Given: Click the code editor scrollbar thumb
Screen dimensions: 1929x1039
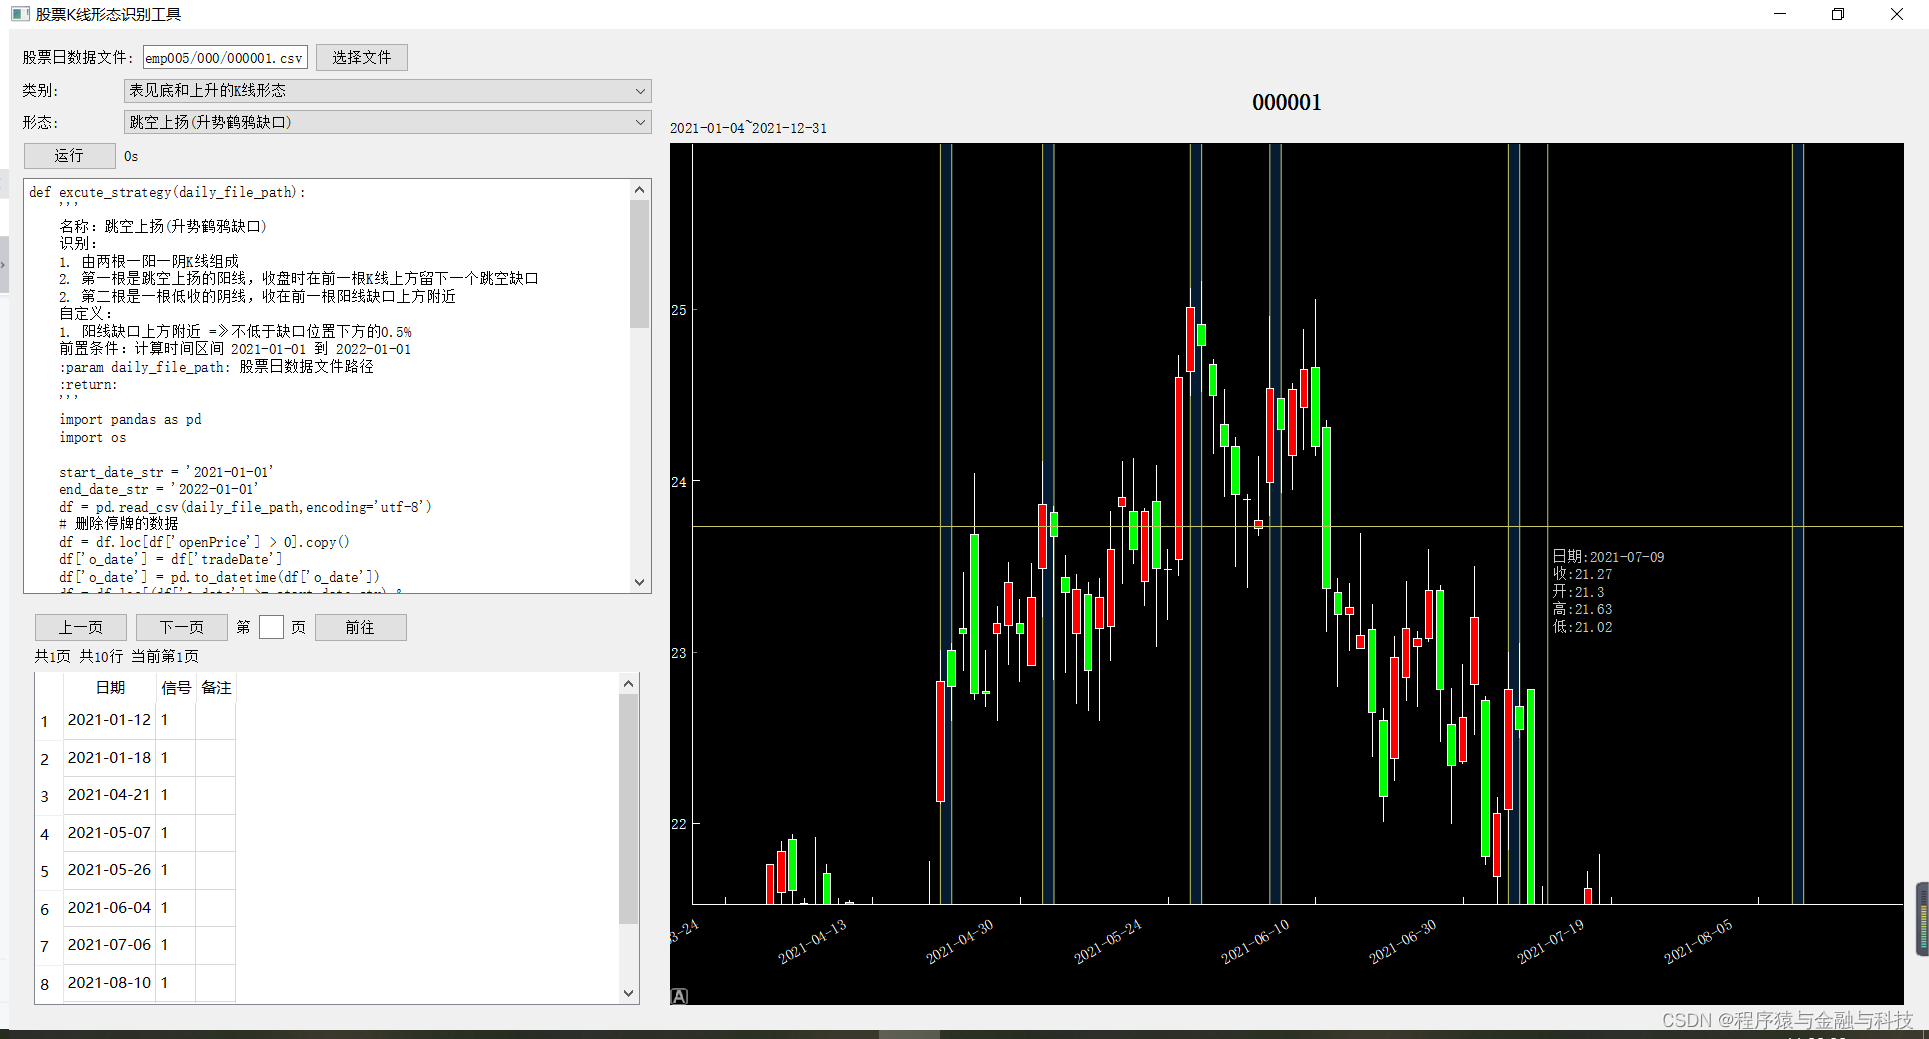Looking at the screenshot, I should (x=640, y=264).
